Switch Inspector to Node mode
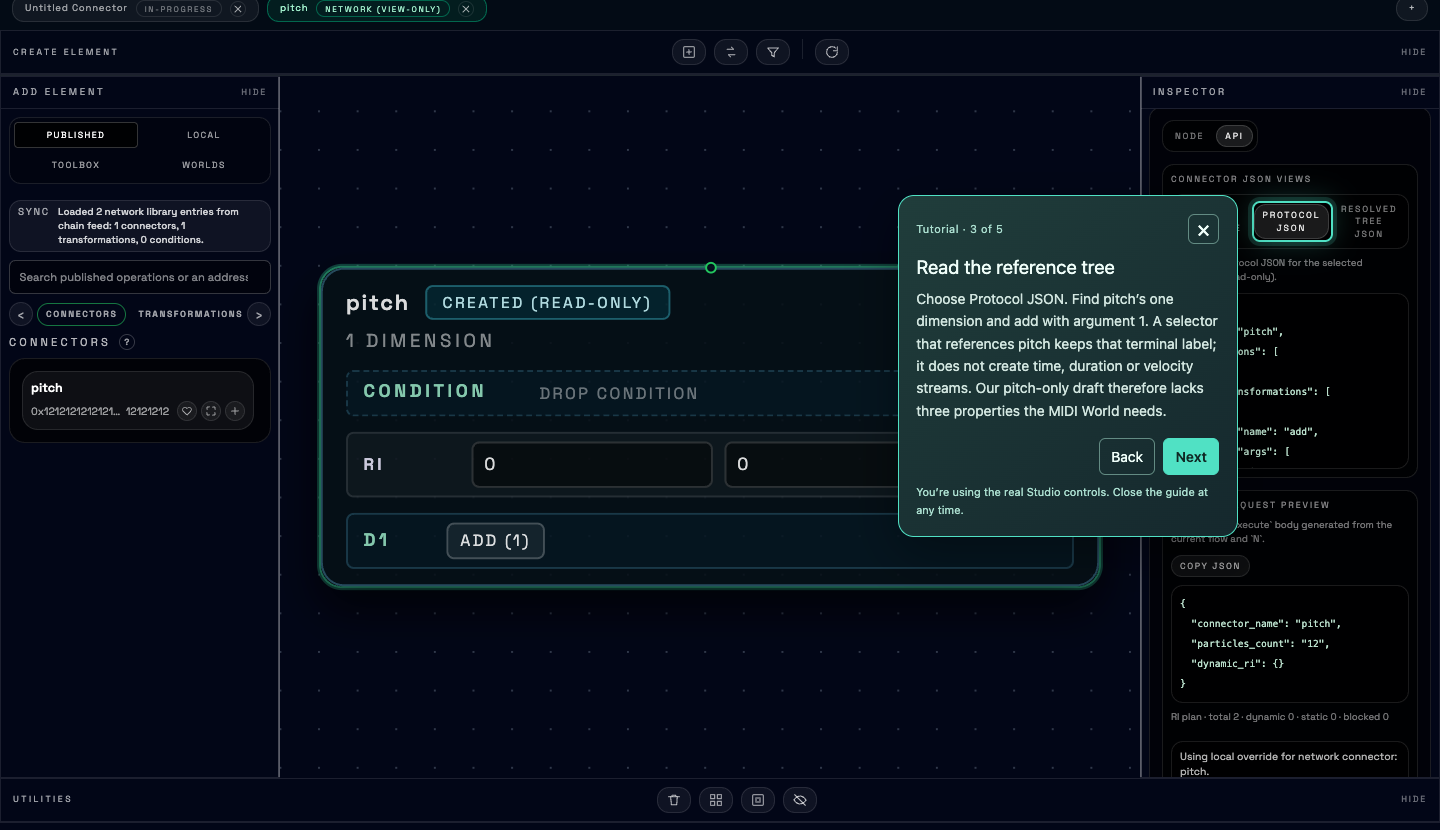The image size is (1440, 830). (x=1189, y=136)
